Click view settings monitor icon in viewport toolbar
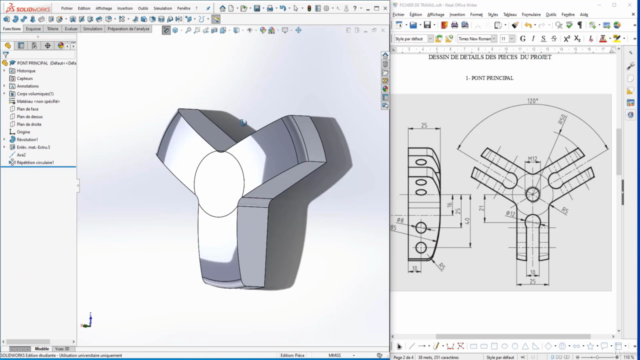The width and height of the screenshot is (640, 360). (x=285, y=31)
